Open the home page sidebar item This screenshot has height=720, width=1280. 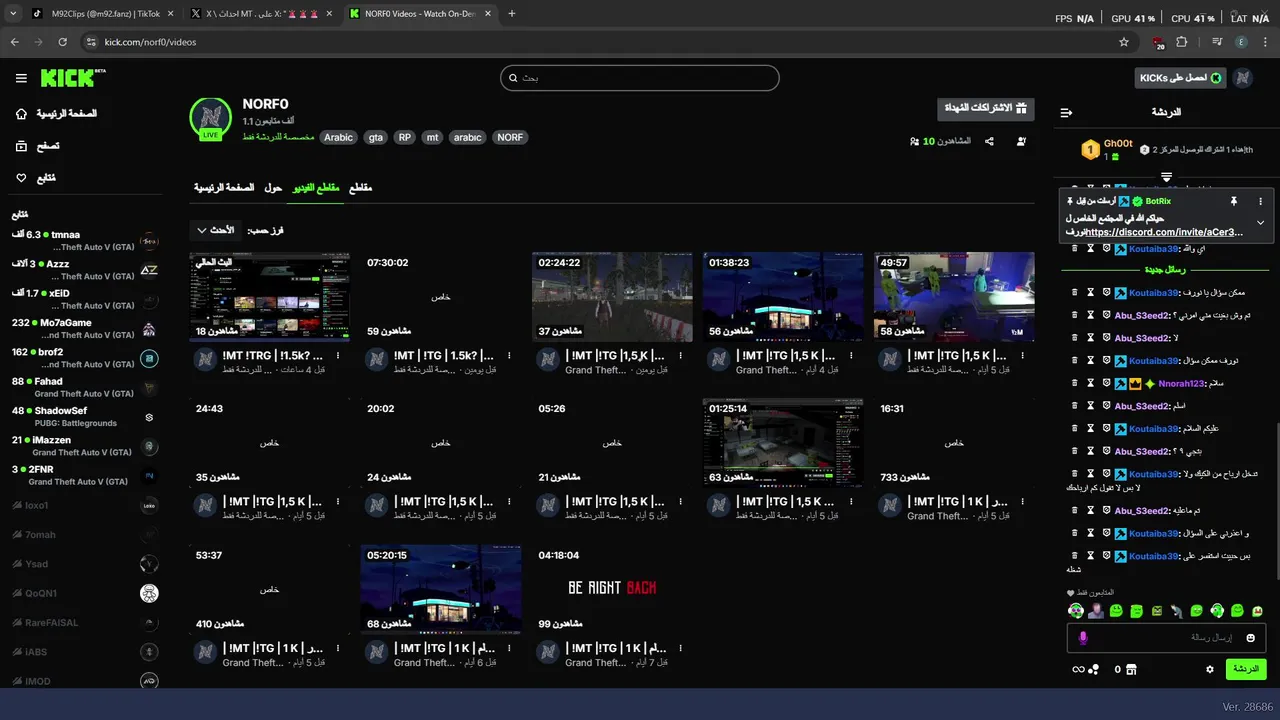(x=56, y=114)
